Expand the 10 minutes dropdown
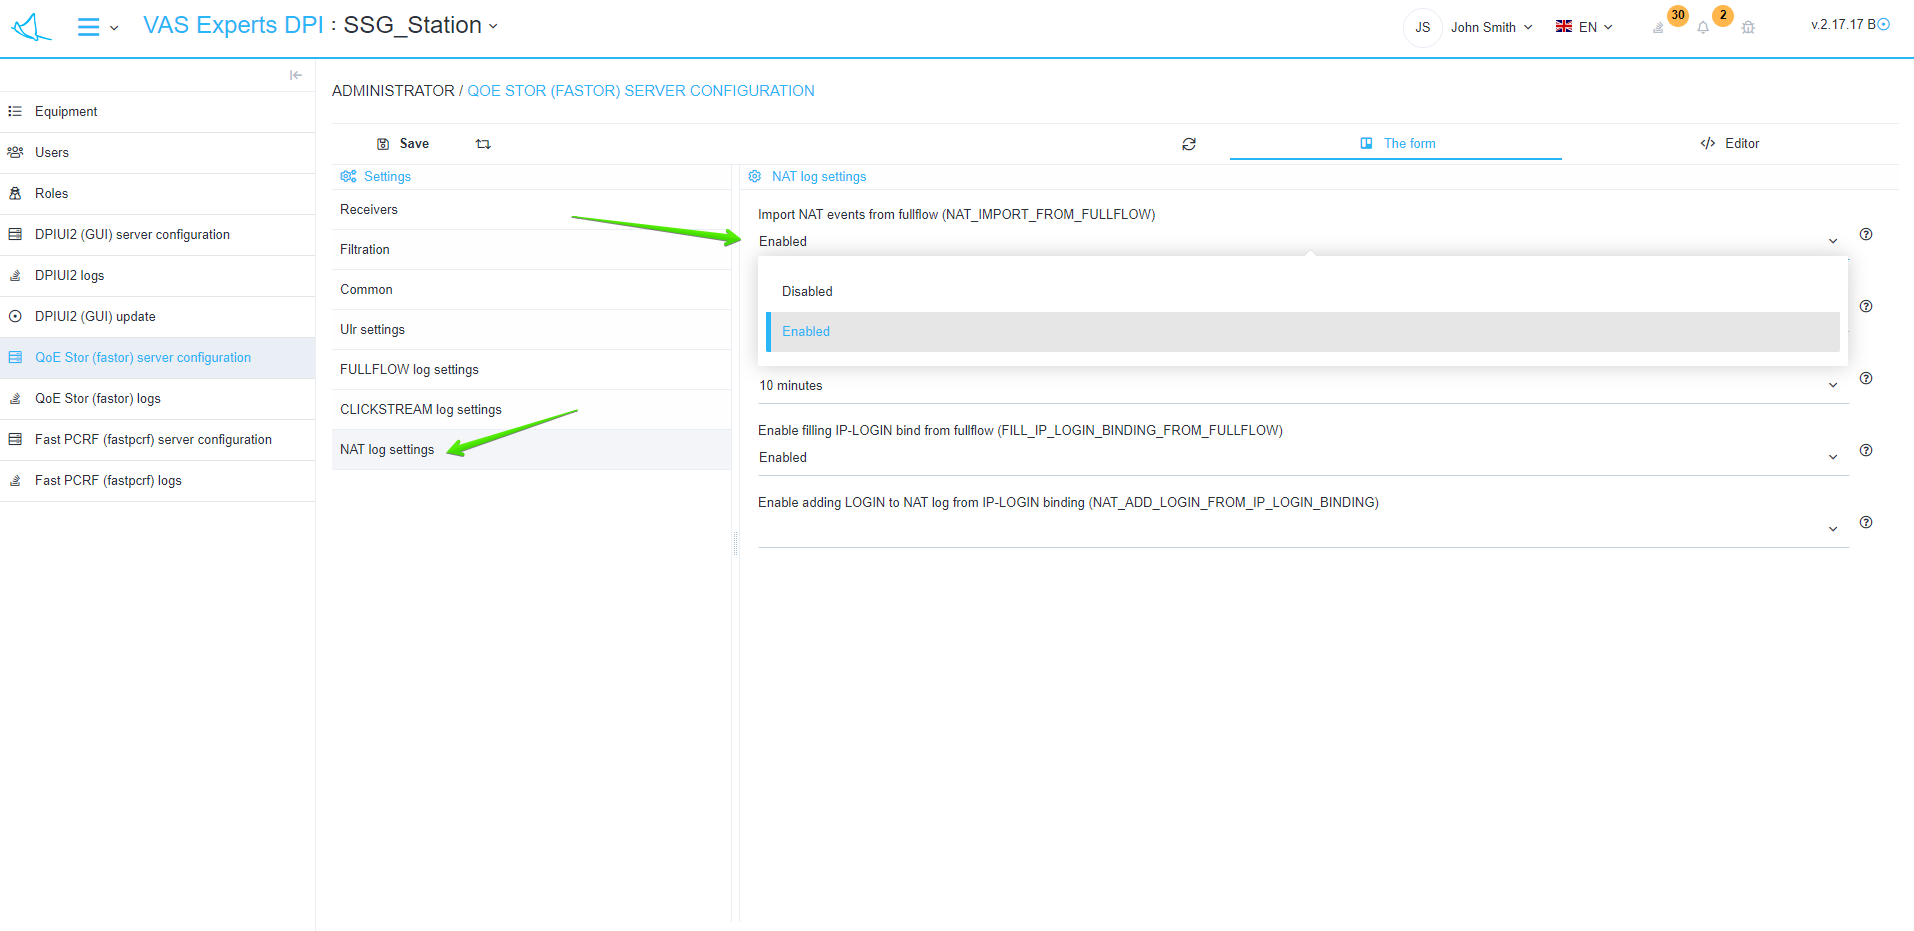The height and width of the screenshot is (931, 1914). pyautogui.click(x=1302, y=386)
